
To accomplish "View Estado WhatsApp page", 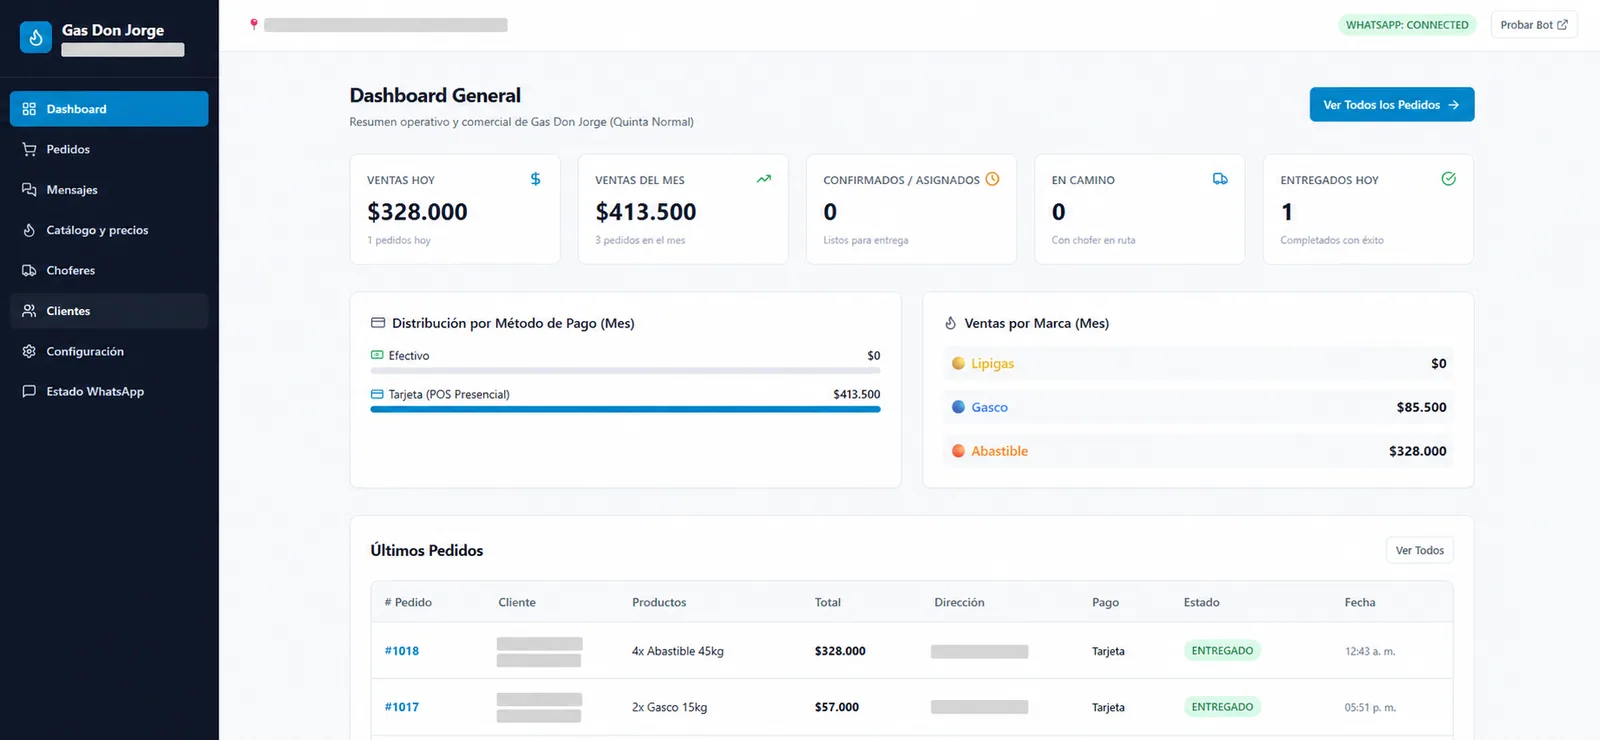I will coord(109,391).
